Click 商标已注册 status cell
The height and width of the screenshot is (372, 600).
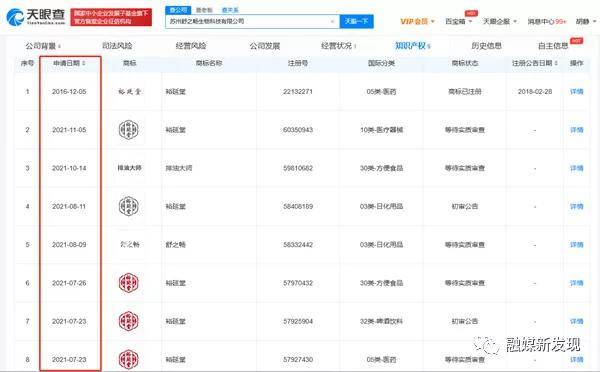point(465,92)
